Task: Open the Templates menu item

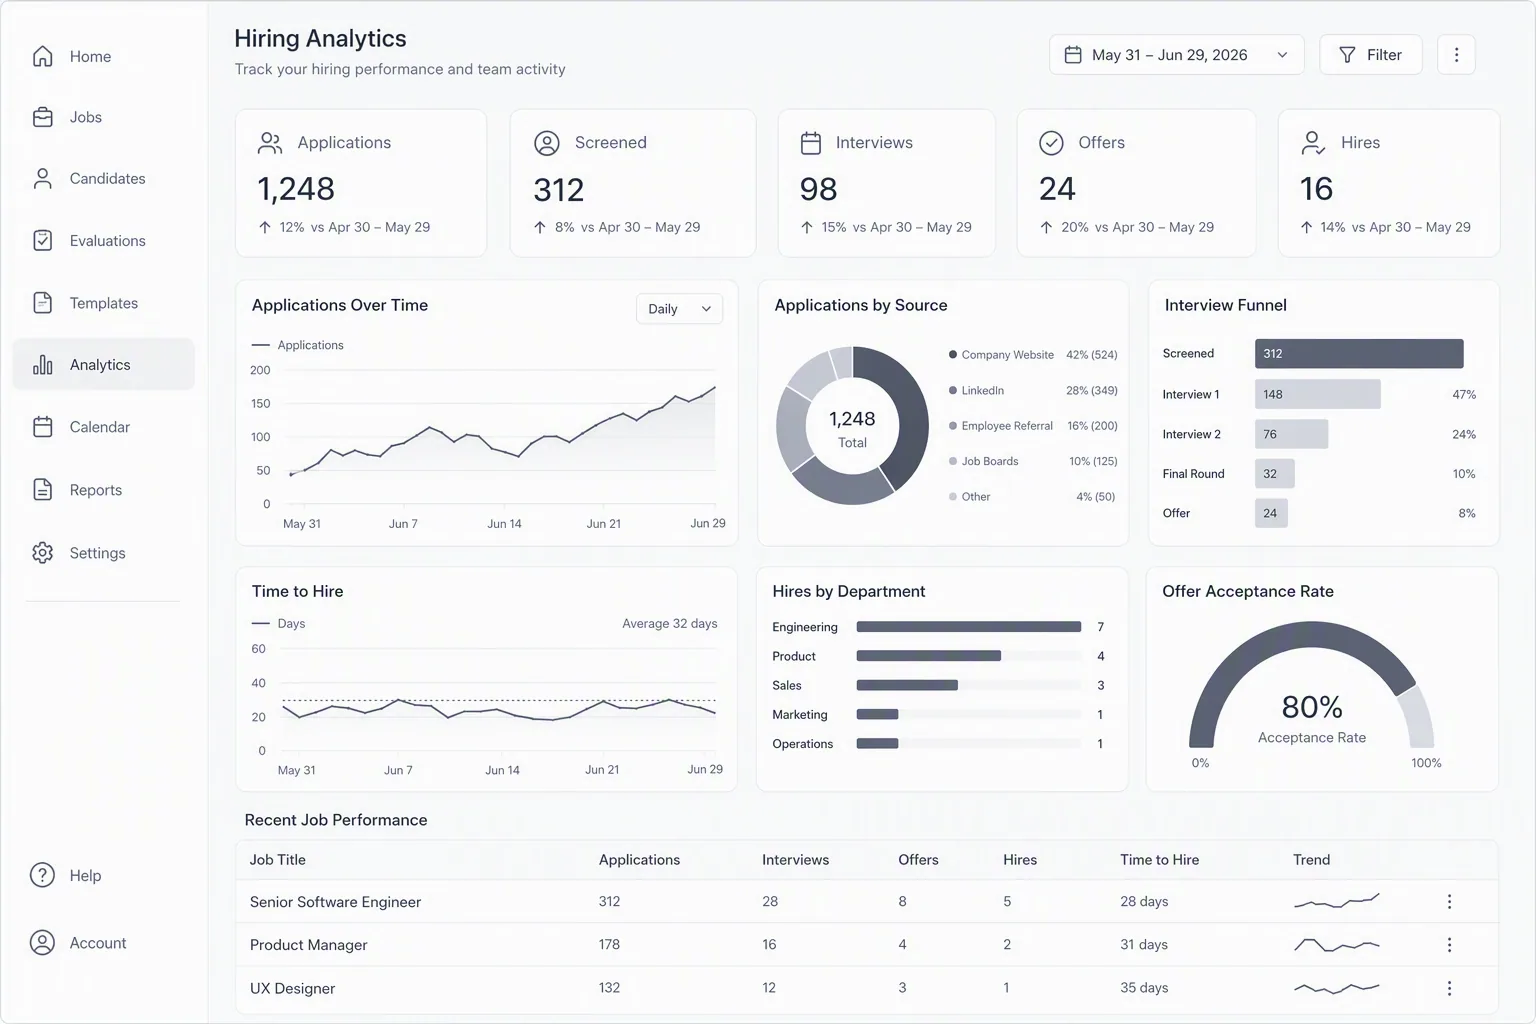Action: [104, 303]
